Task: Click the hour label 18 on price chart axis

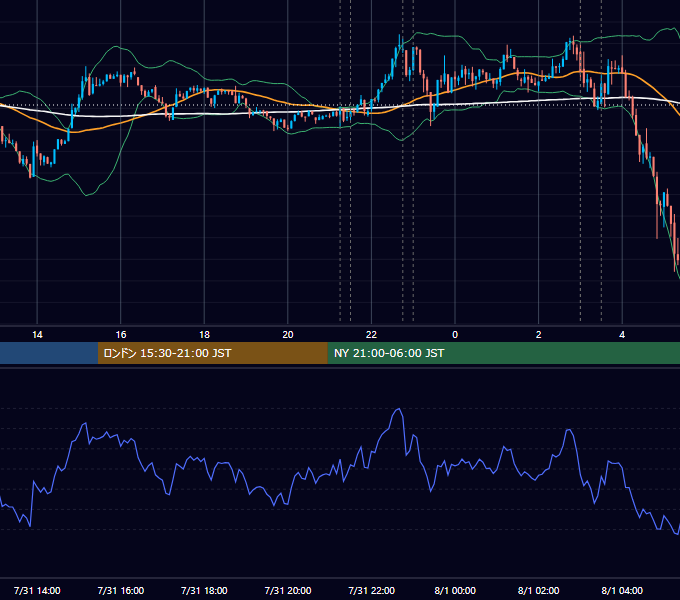Action: pos(204,335)
